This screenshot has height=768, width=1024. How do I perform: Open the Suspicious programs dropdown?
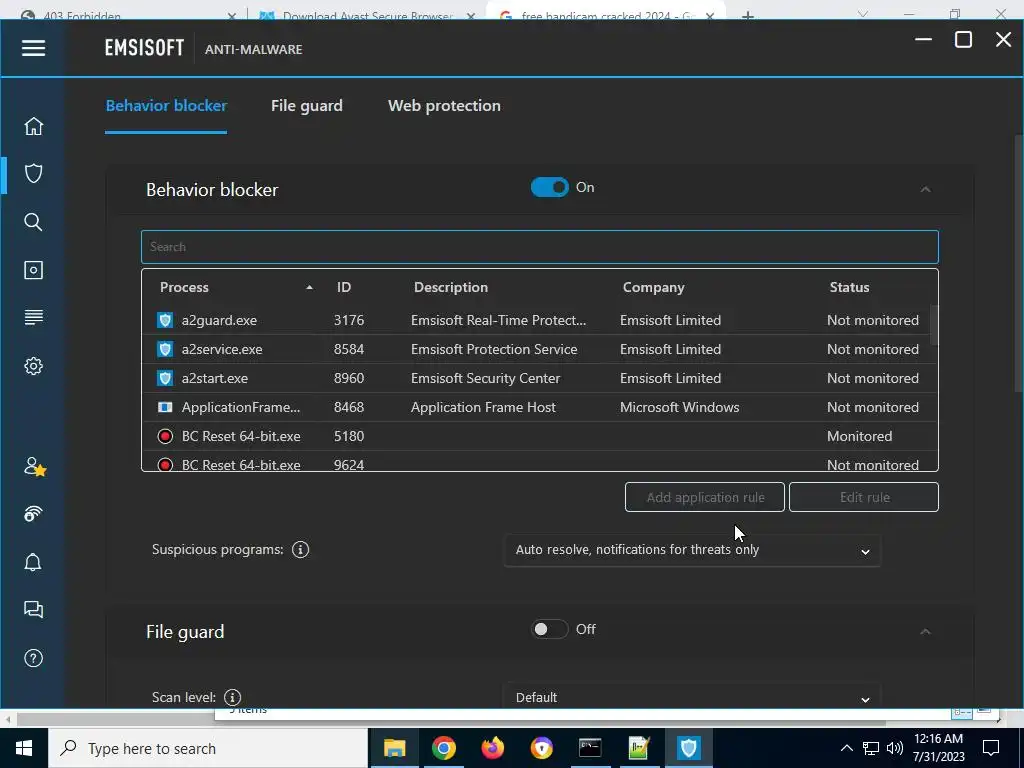point(693,550)
